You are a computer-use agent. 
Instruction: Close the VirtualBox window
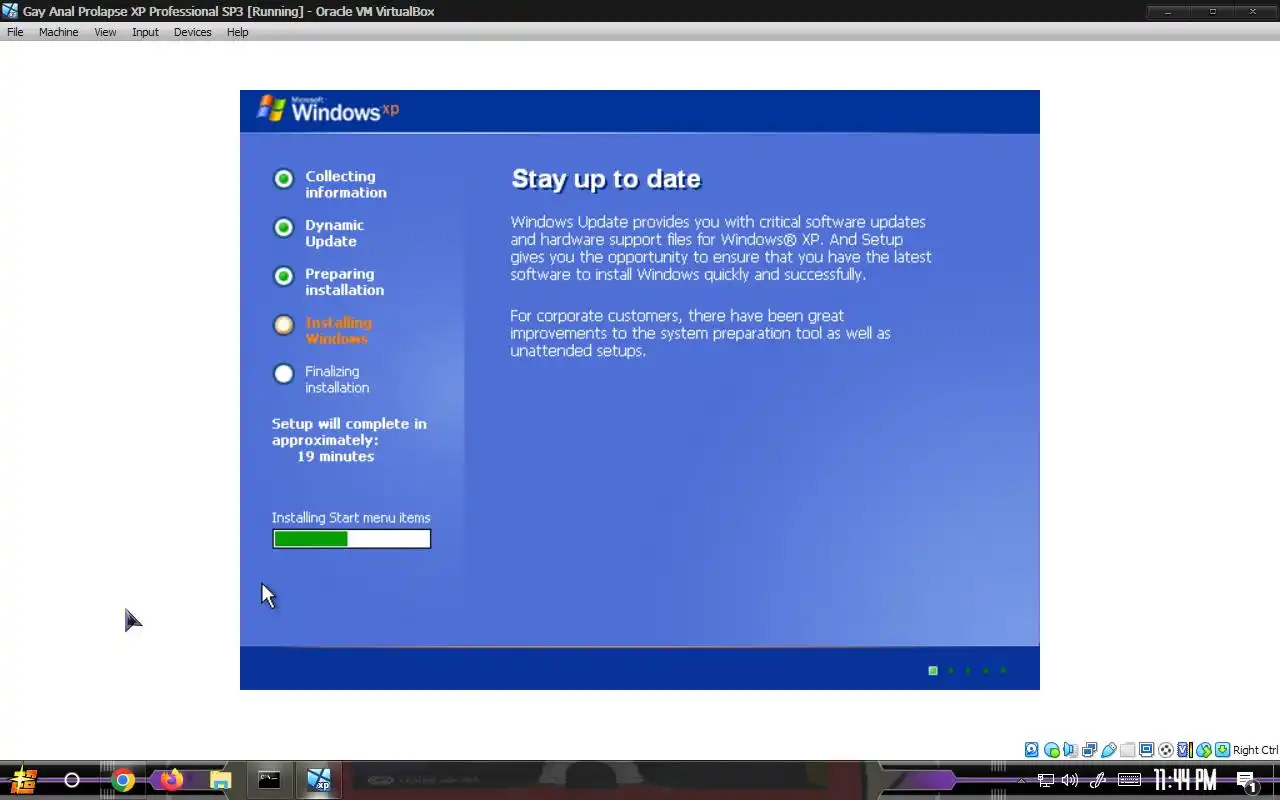pyautogui.click(x=1254, y=11)
